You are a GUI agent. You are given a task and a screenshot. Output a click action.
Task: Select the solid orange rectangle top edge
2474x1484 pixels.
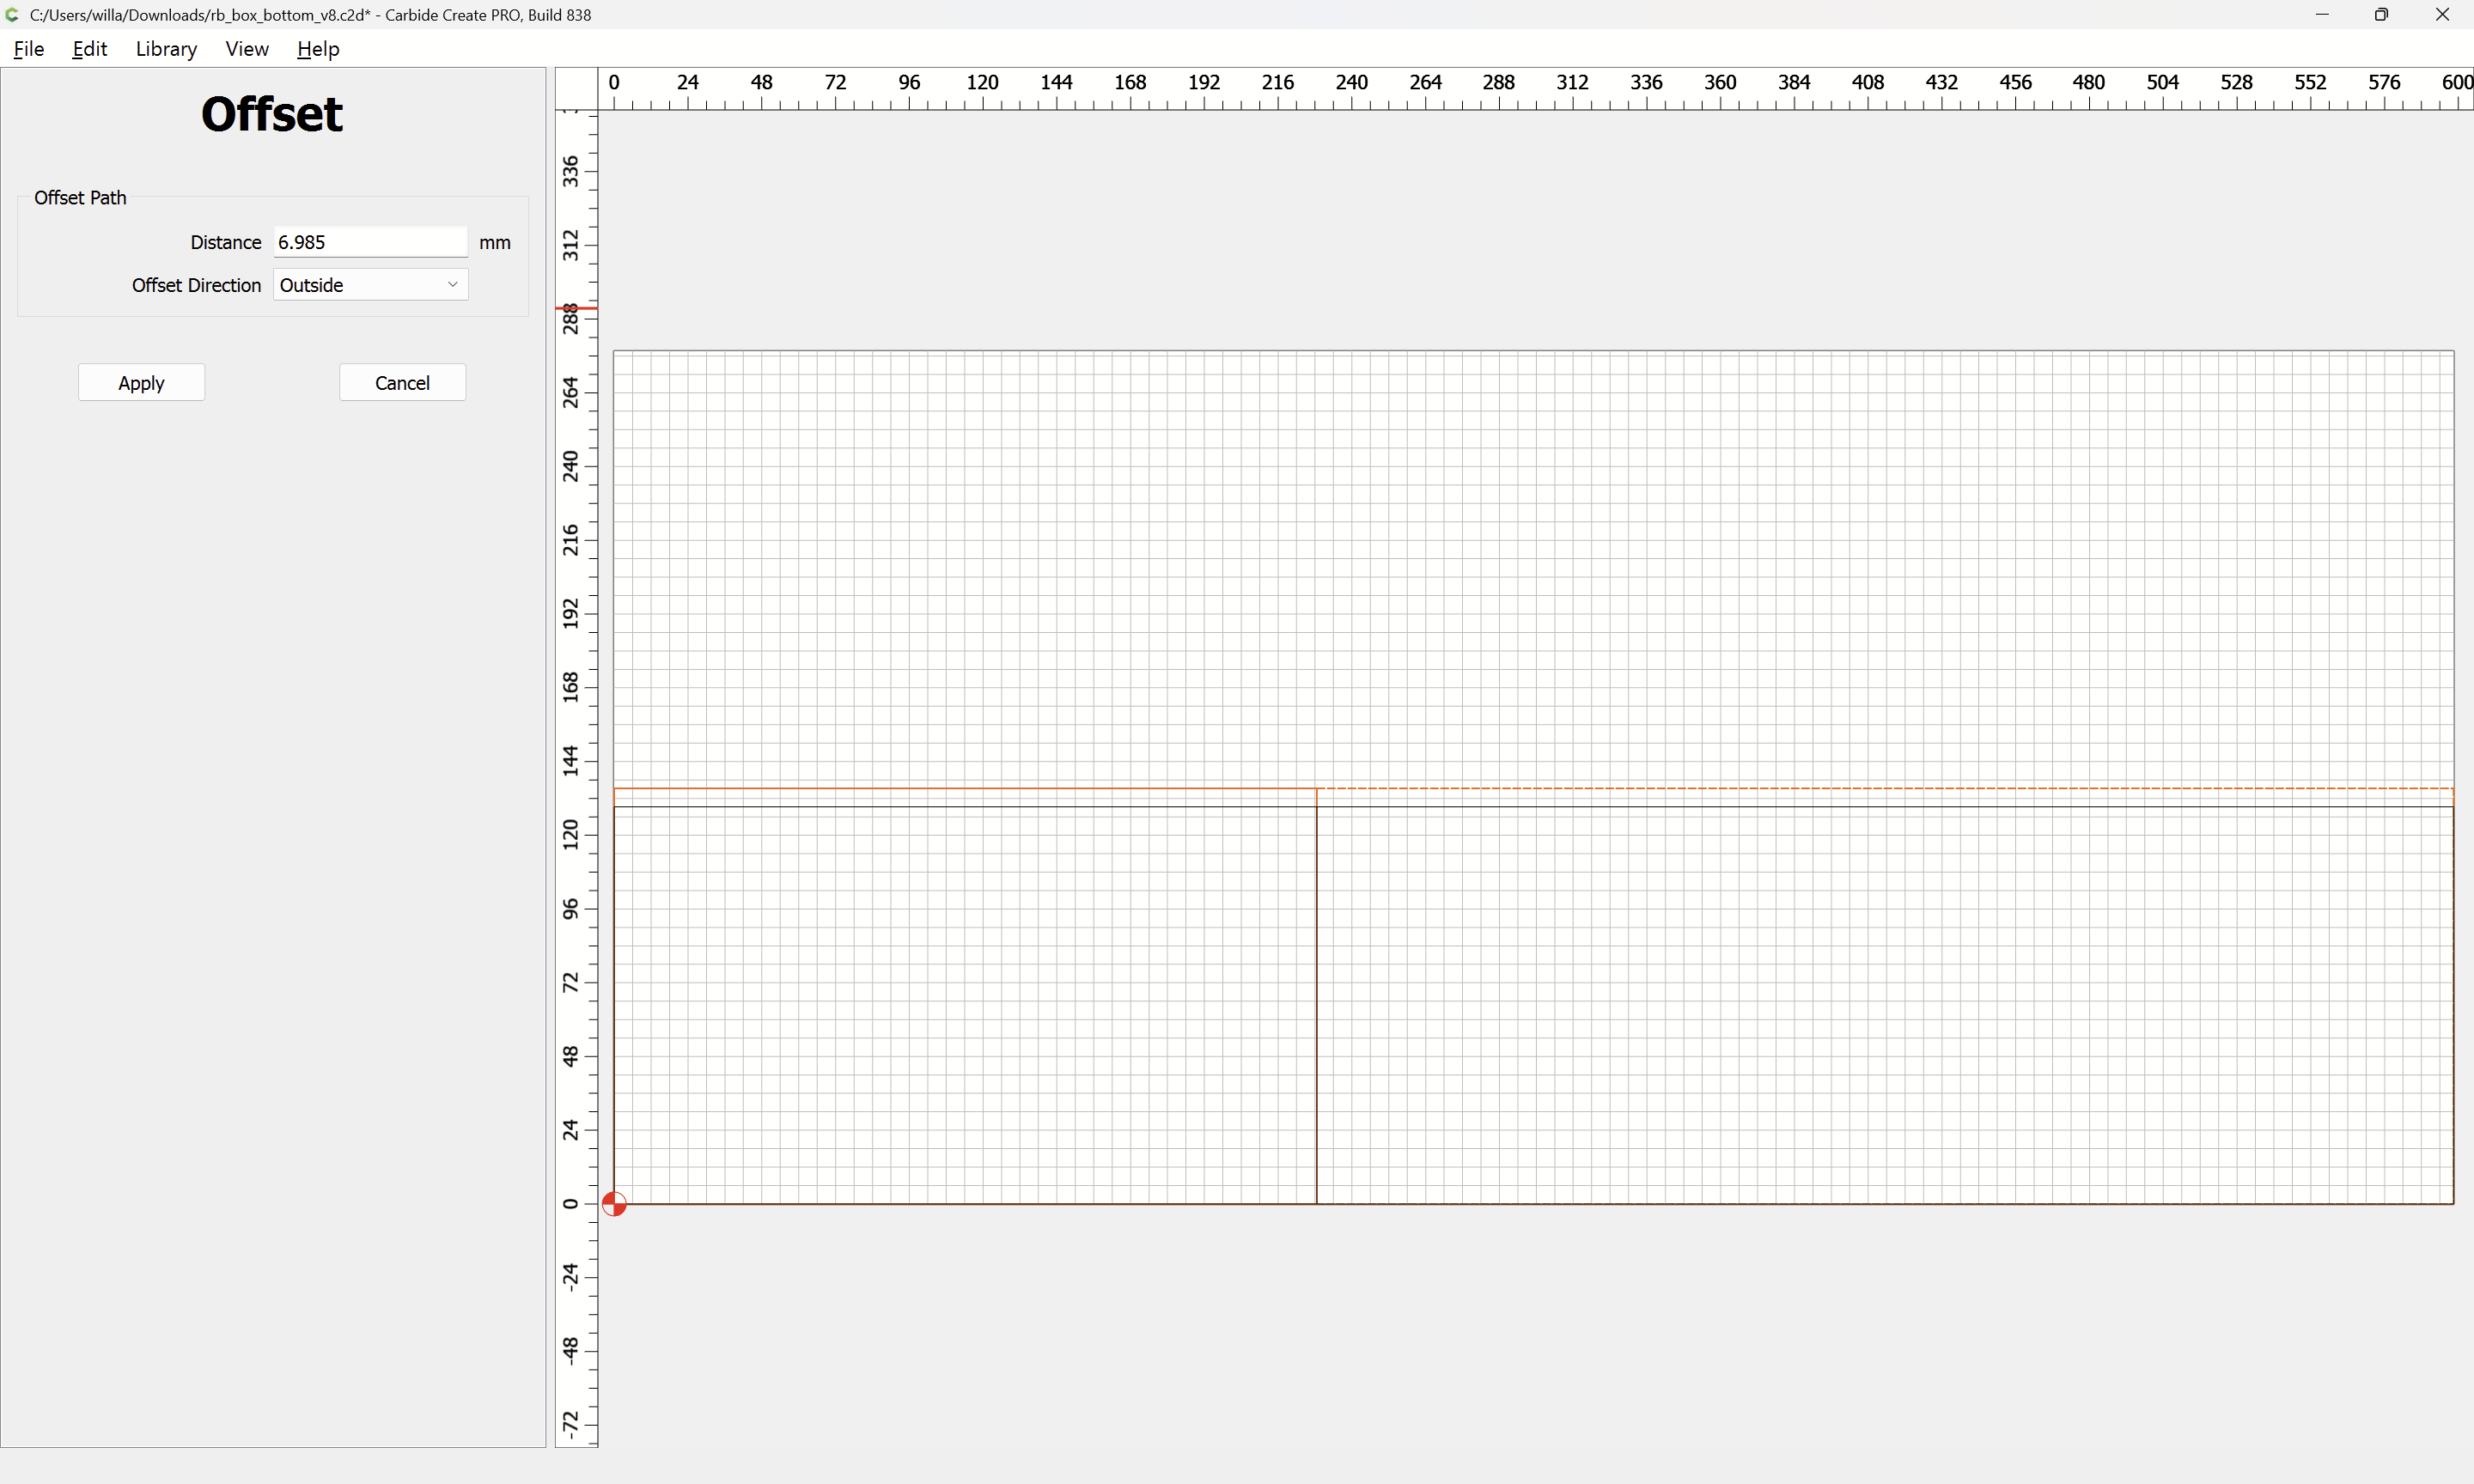960,789
